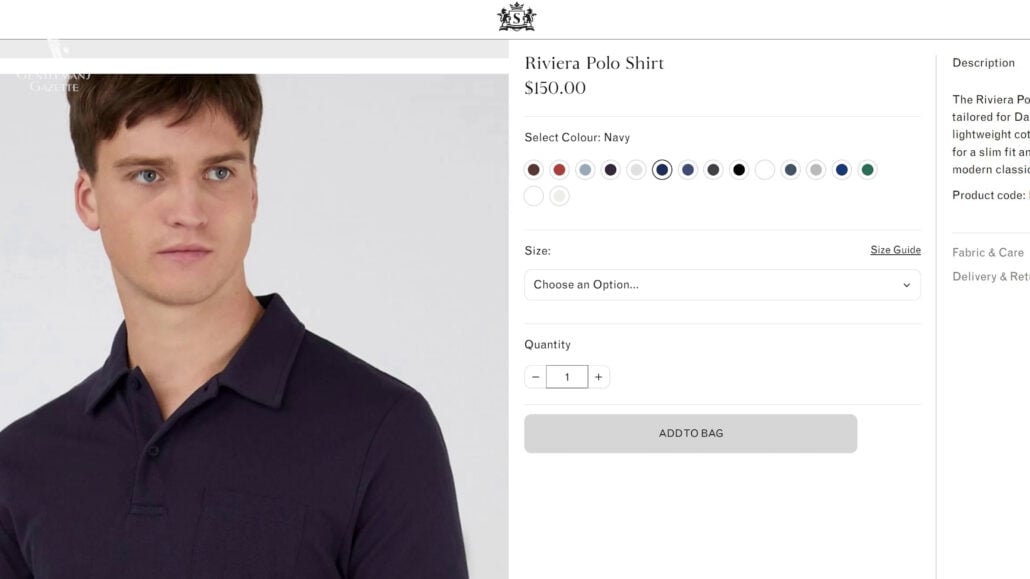Select the black colour swatch
Viewport: 1030px width, 579px height.
[740, 169]
